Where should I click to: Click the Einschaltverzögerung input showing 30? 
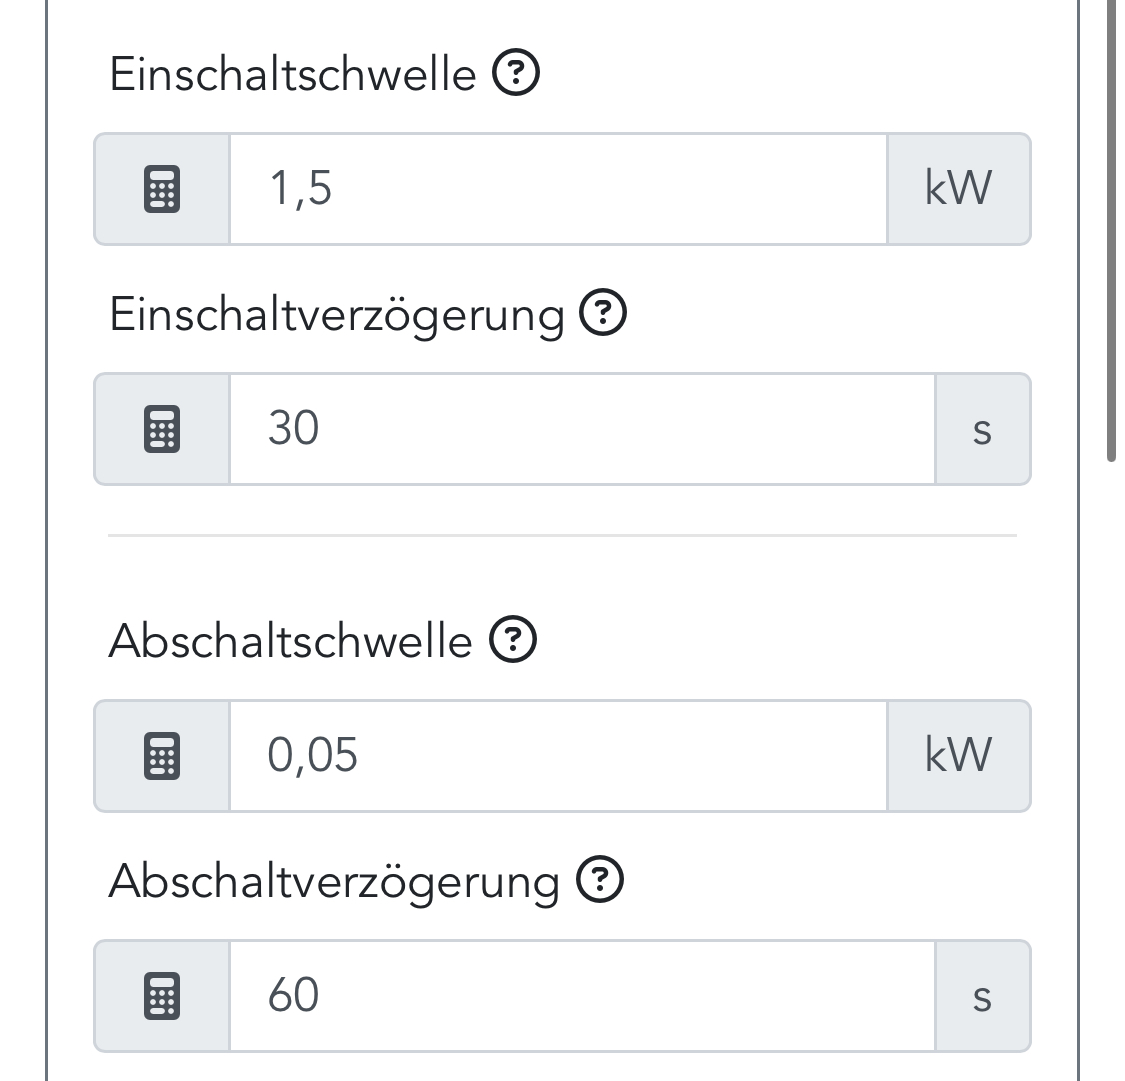coord(582,429)
